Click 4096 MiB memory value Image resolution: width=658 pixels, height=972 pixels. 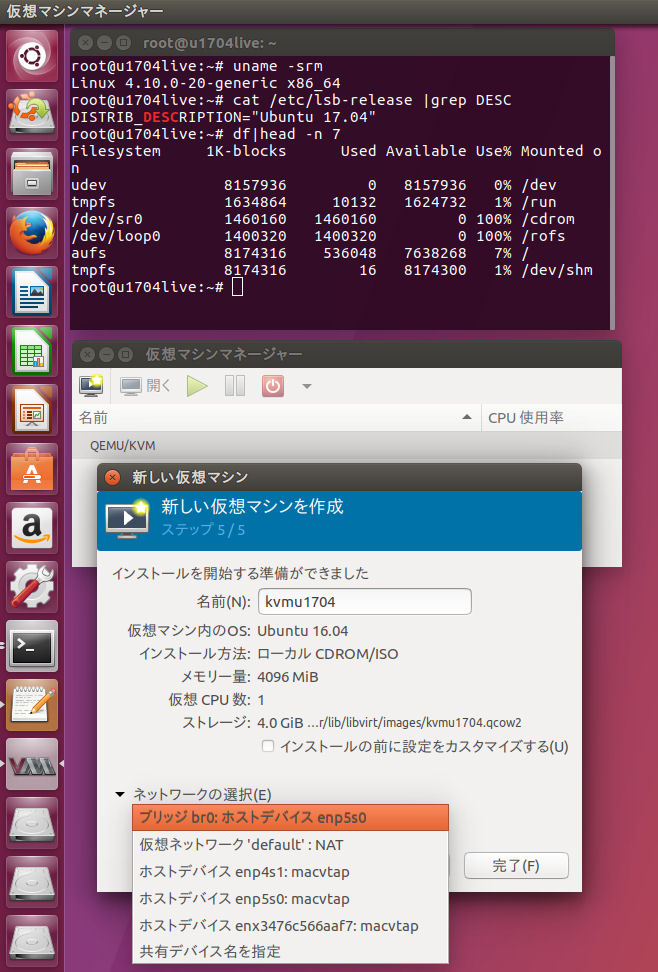(x=288, y=677)
